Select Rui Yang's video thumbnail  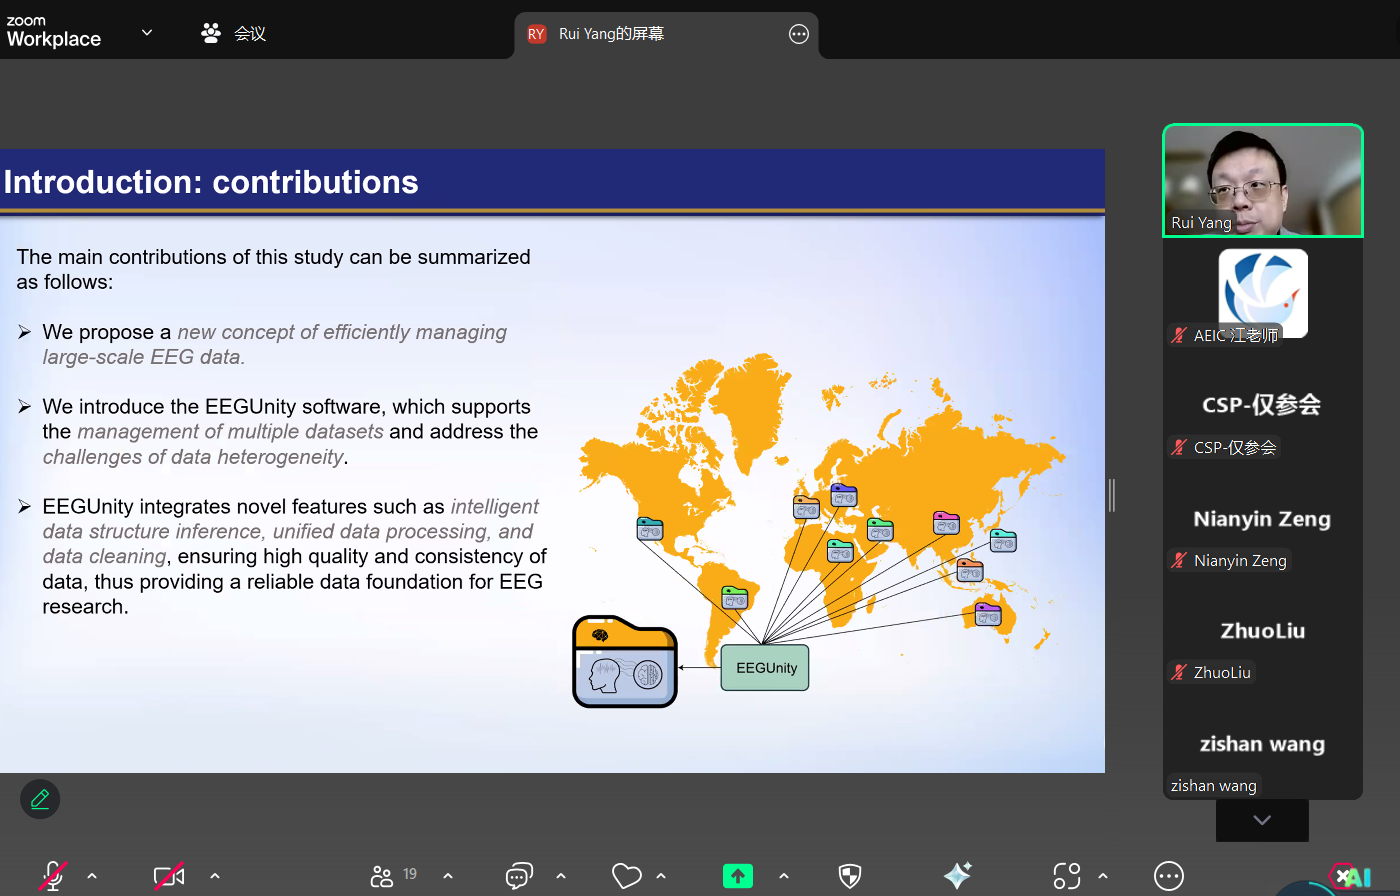click(x=1262, y=181)
